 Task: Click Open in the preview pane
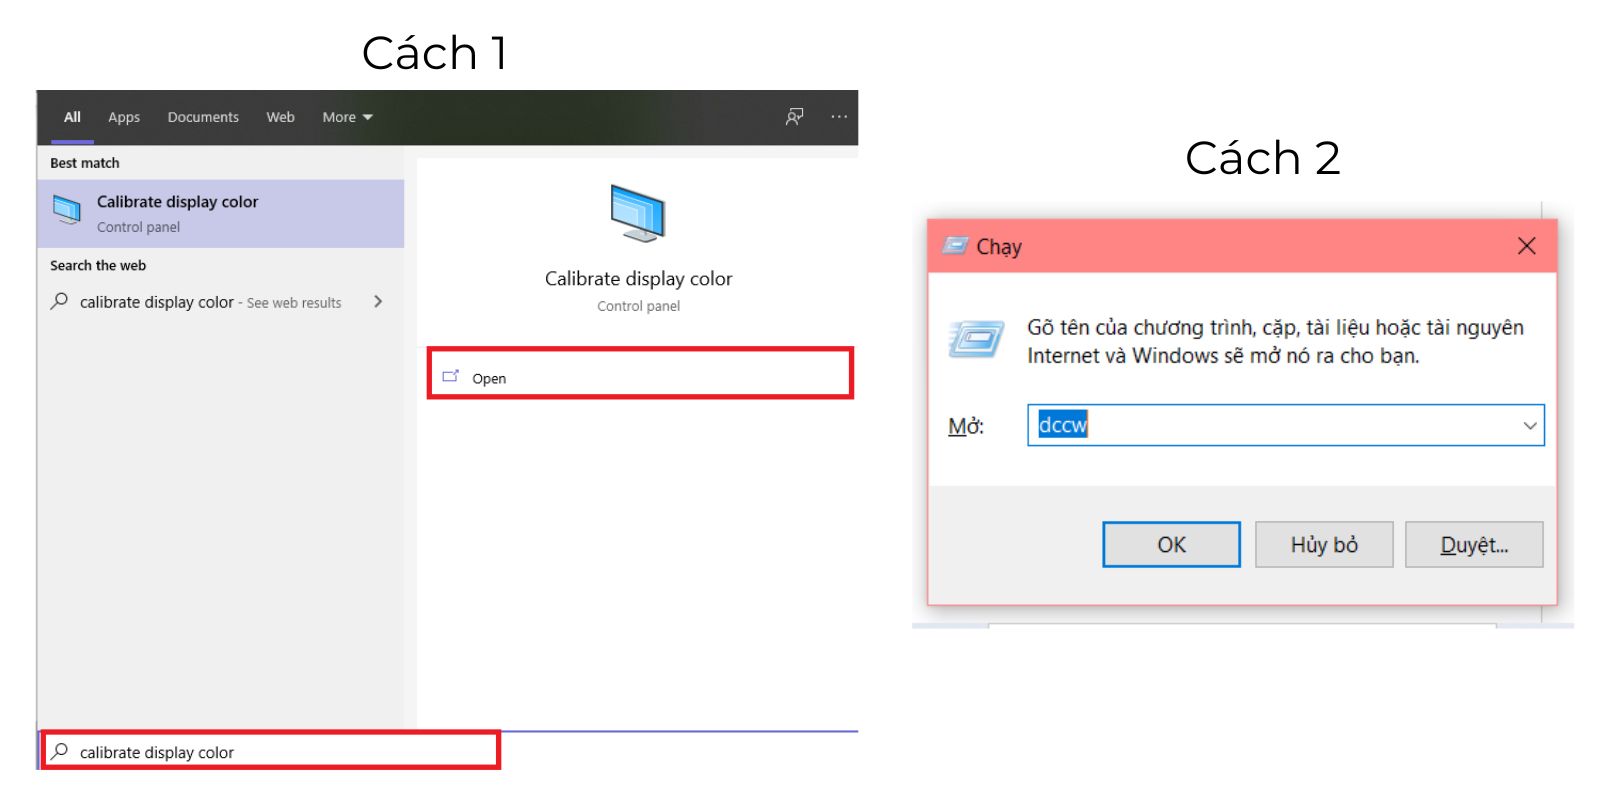pyautogui.click(x=640, y=374)
